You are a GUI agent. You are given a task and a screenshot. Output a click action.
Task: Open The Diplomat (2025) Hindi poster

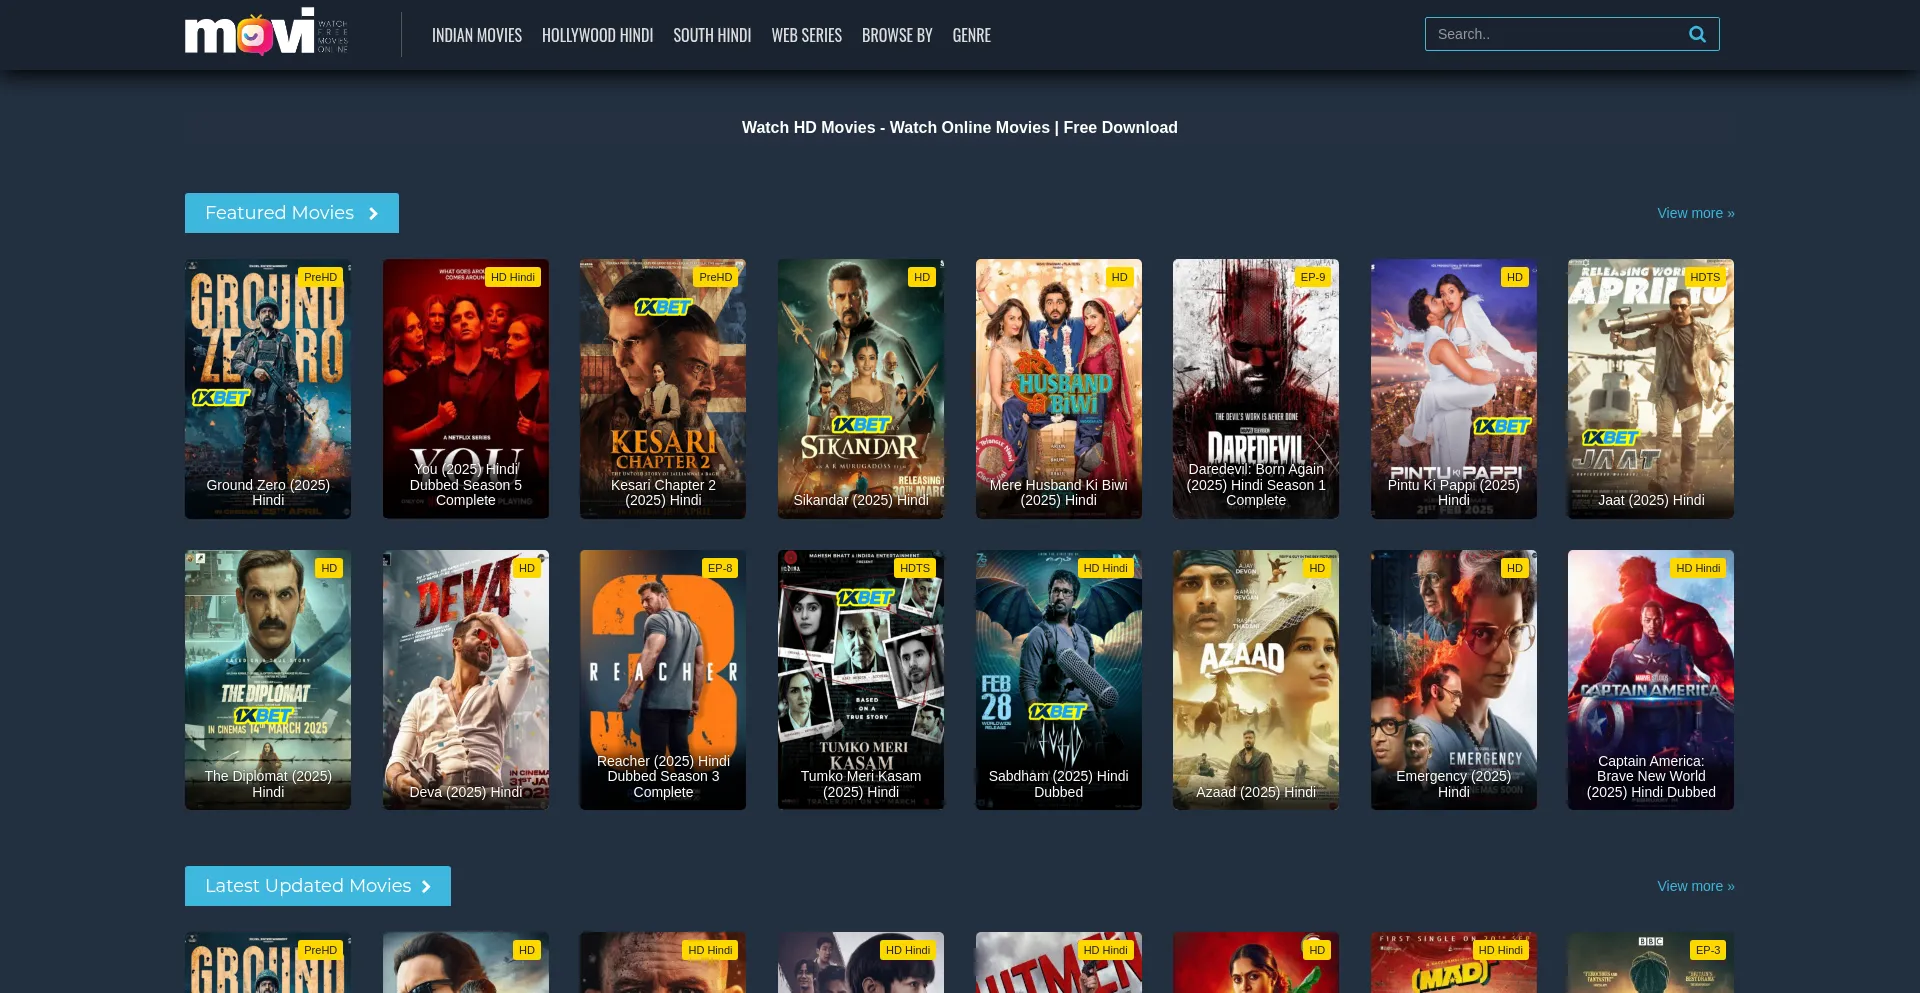click(x=268, y=680)
